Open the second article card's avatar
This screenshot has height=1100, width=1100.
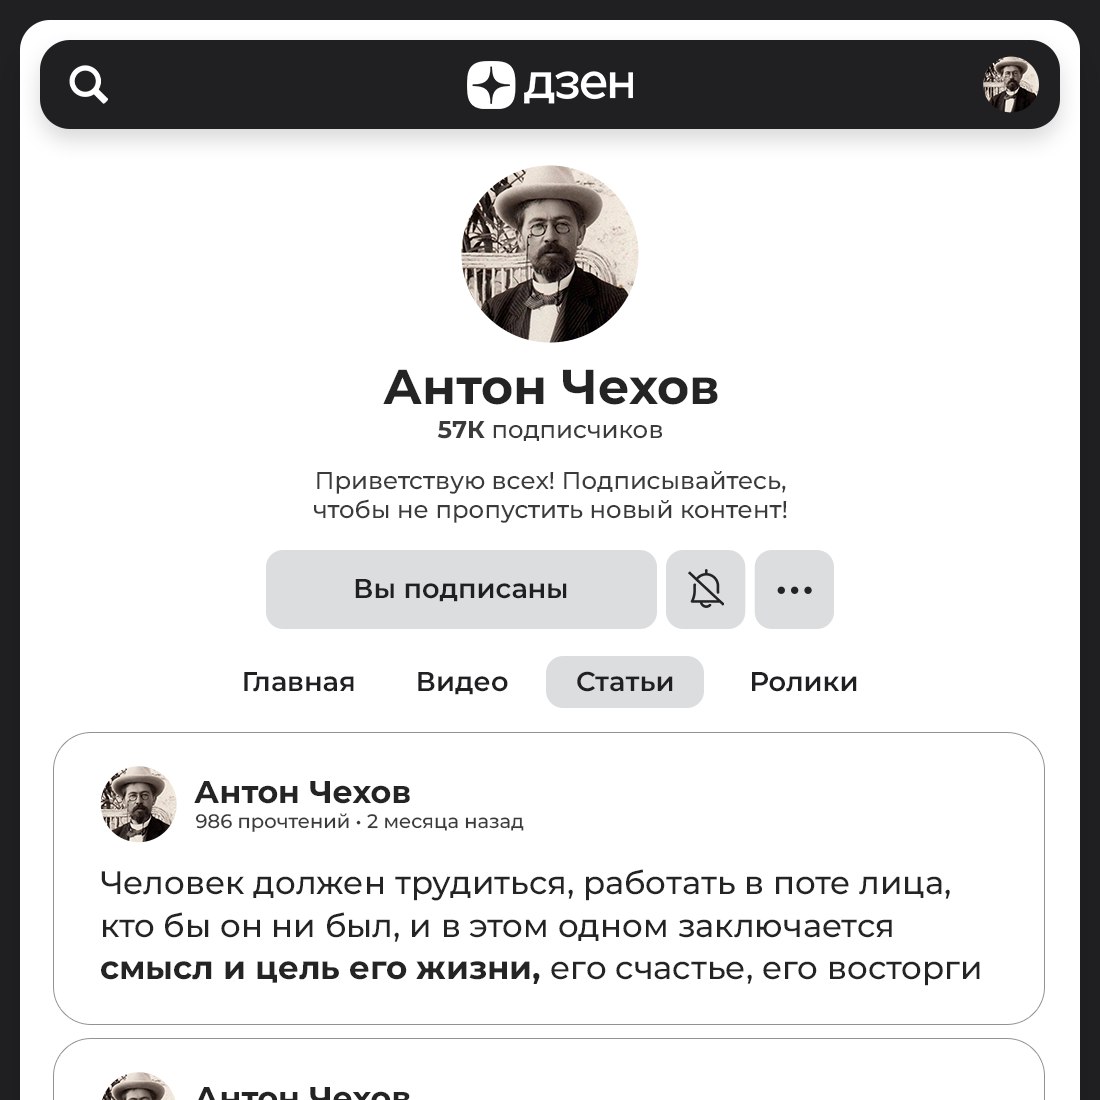[x=138, y=1087]
